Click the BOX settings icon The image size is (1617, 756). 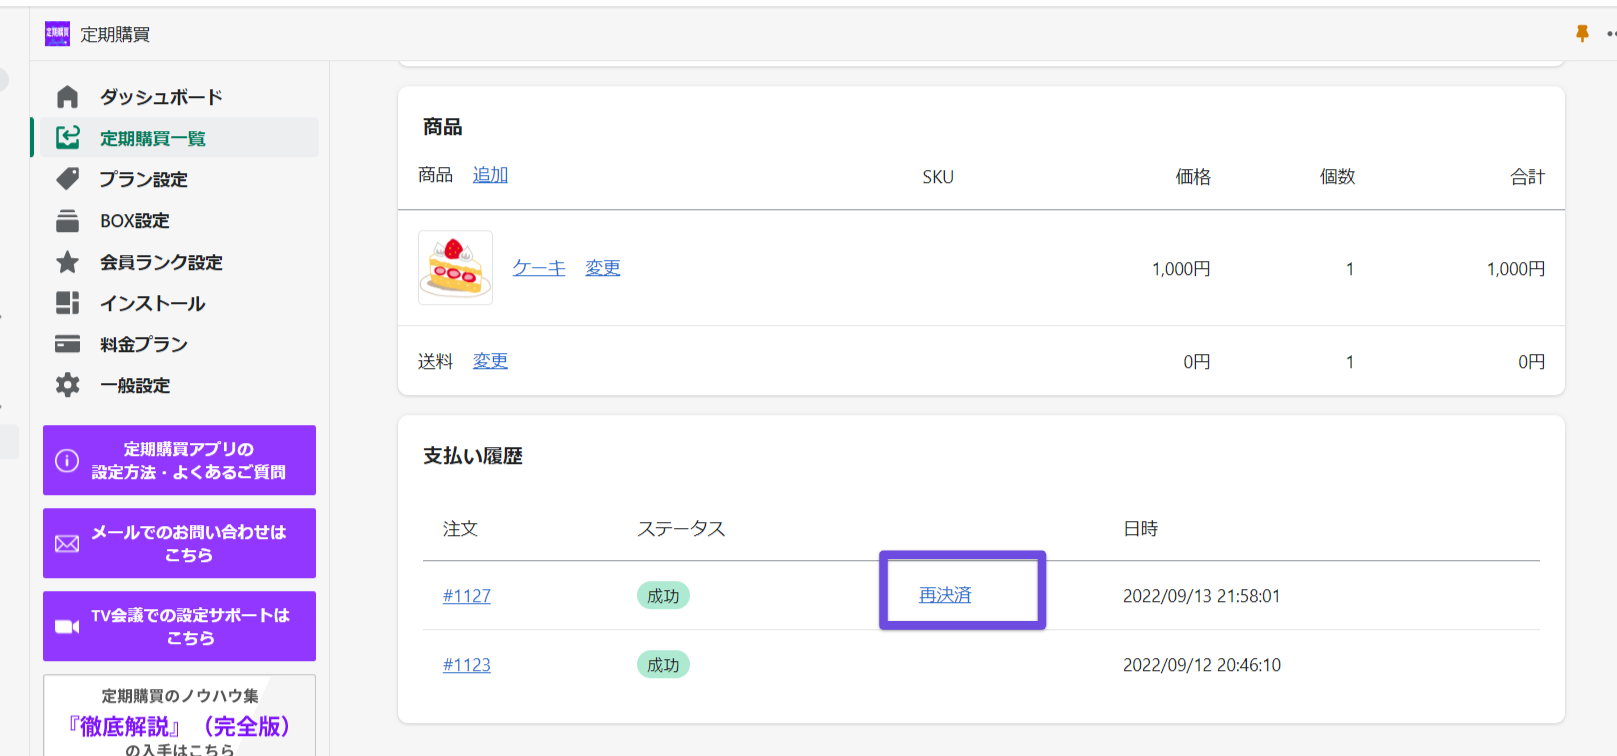(67, 220)
